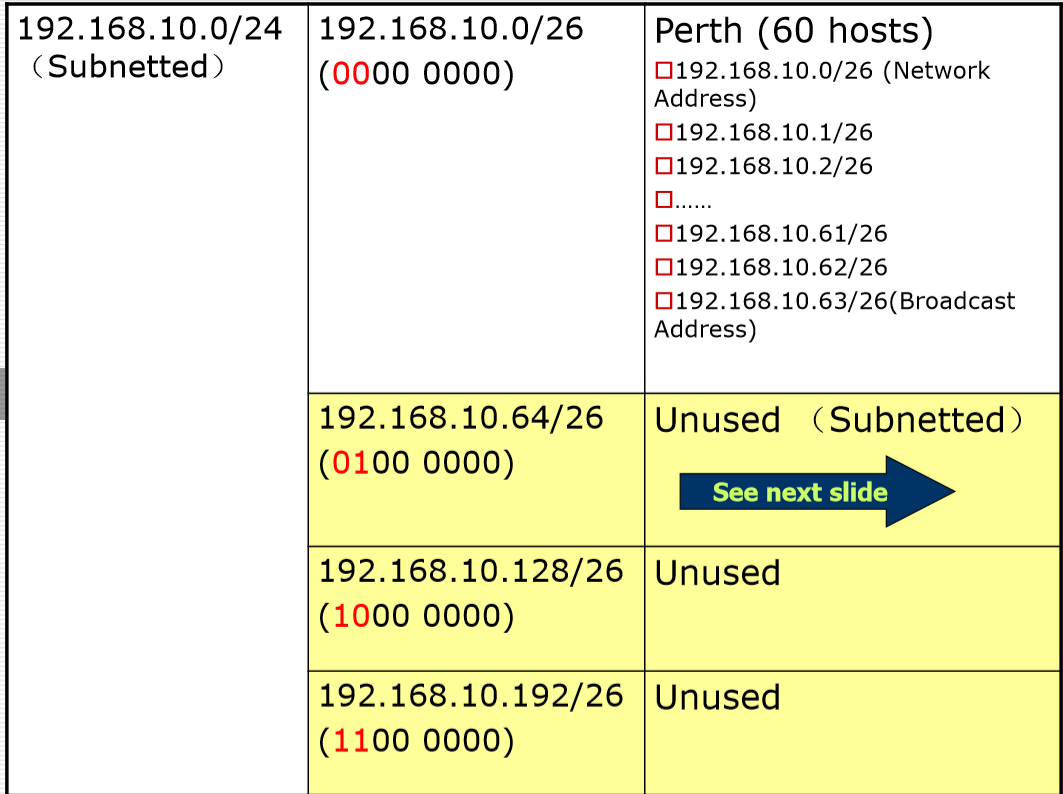Viewport: 1063px width, 794px height.
Task: Click the binary pattern (0100 0000)
Action: pyautogui.click(x=416, y=464)
